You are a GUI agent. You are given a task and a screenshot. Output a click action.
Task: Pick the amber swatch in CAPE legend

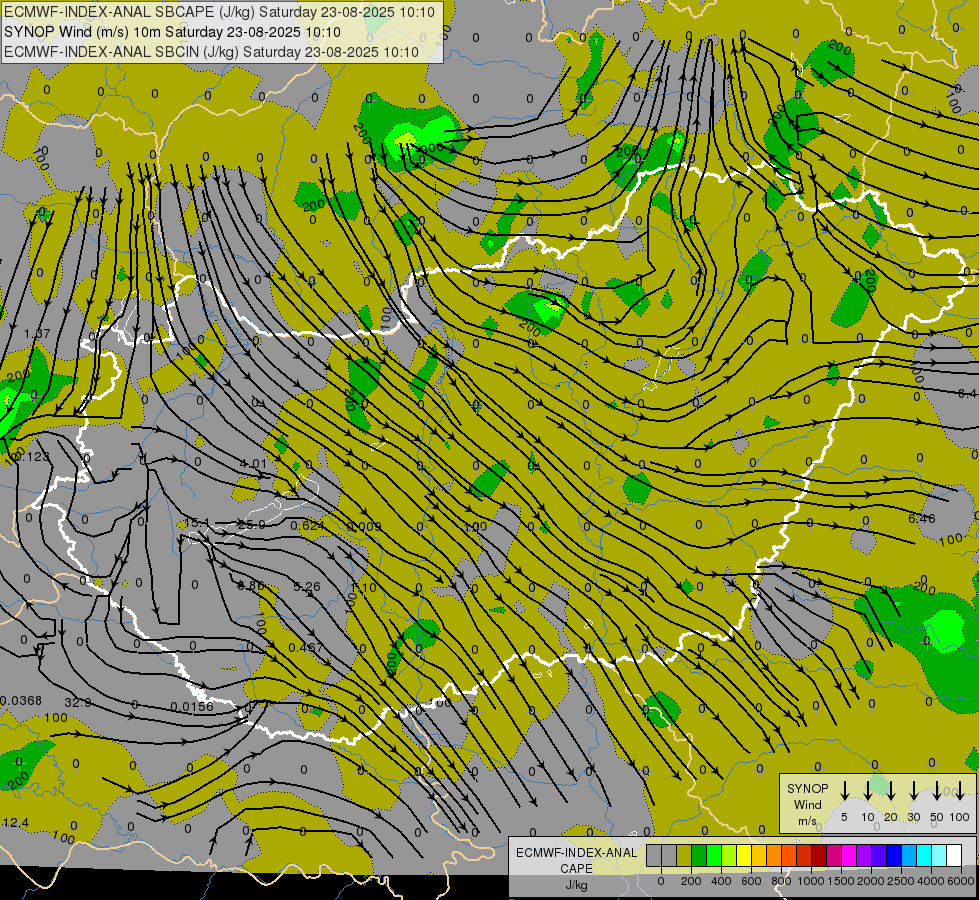759,855
